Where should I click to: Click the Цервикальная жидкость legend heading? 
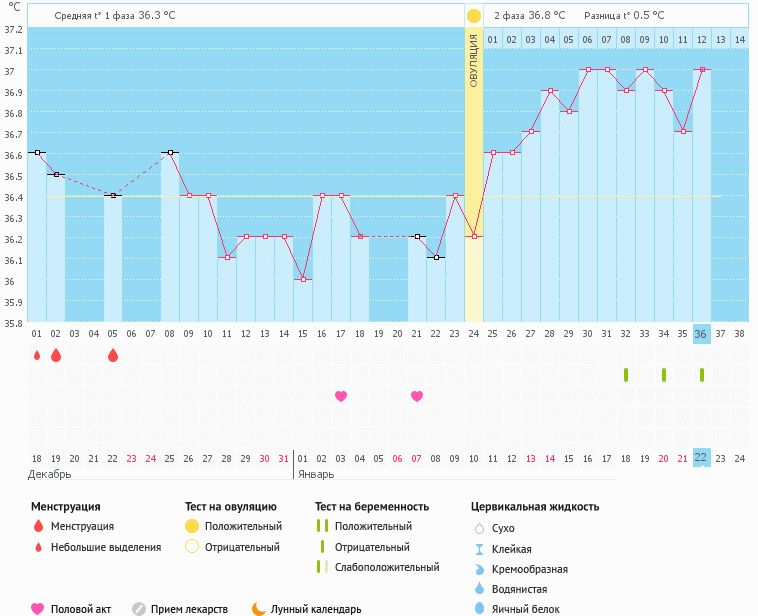535,507
